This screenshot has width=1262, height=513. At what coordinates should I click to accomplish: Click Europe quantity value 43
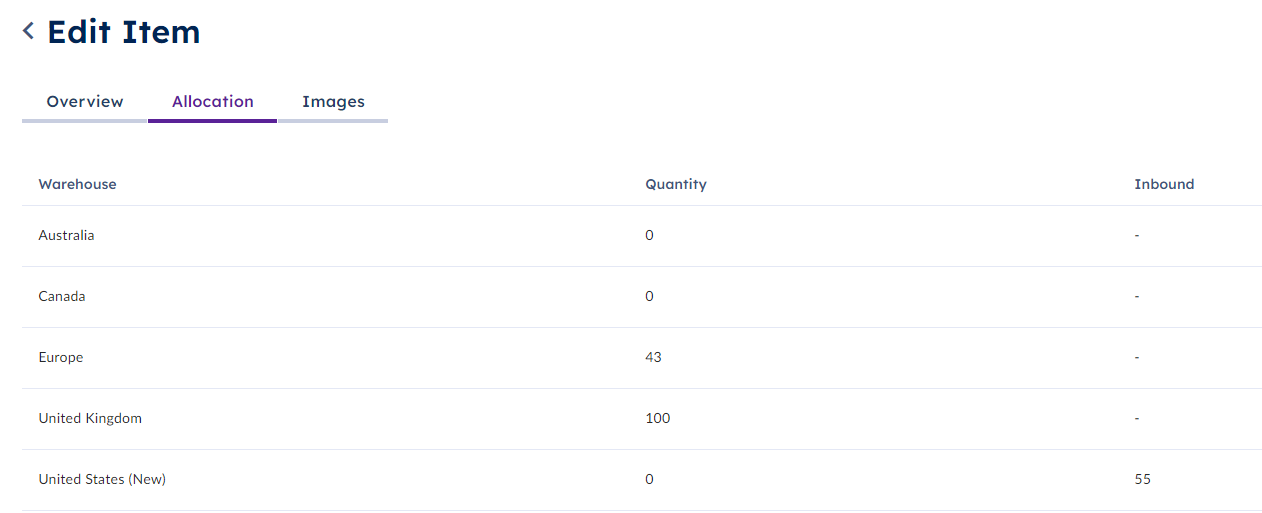(x=653, y=357)
